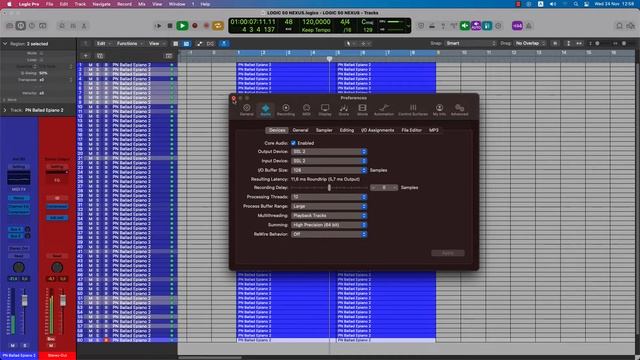This screenshot has width=640, height=360.
Task: Click the Stop transport button
Action: [170, 26]
